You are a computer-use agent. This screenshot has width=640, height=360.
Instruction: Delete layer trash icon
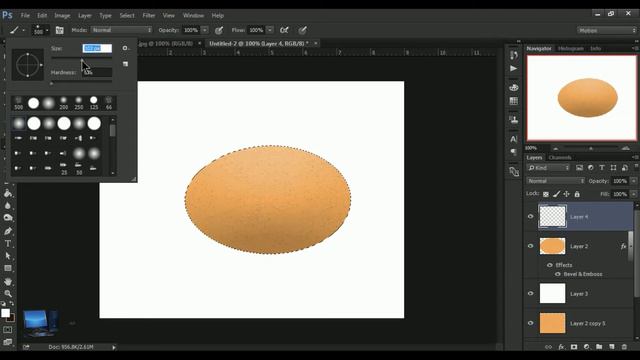(624, 347)
